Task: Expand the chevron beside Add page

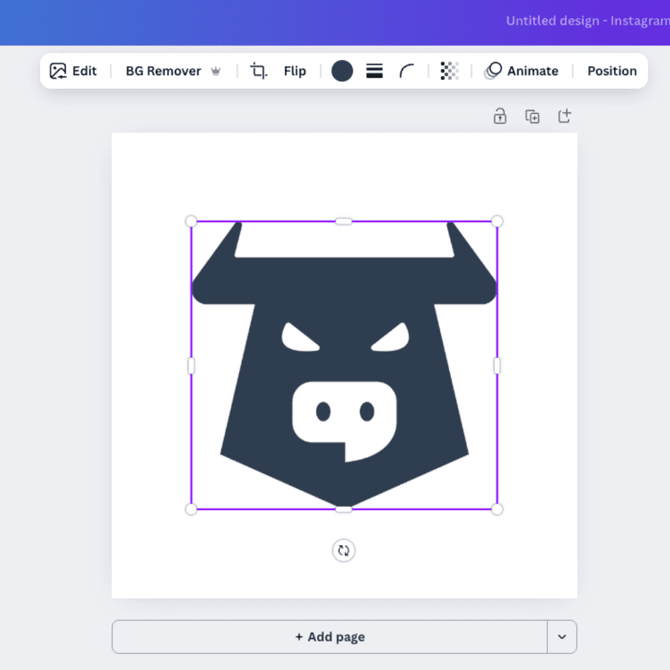Action: pos(562,637)
